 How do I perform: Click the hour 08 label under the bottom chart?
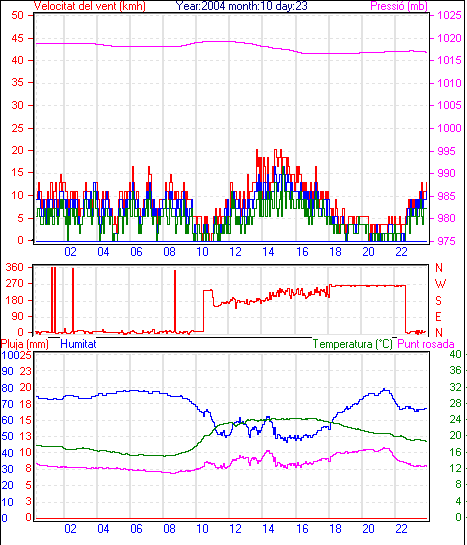(x=169, y=529)
